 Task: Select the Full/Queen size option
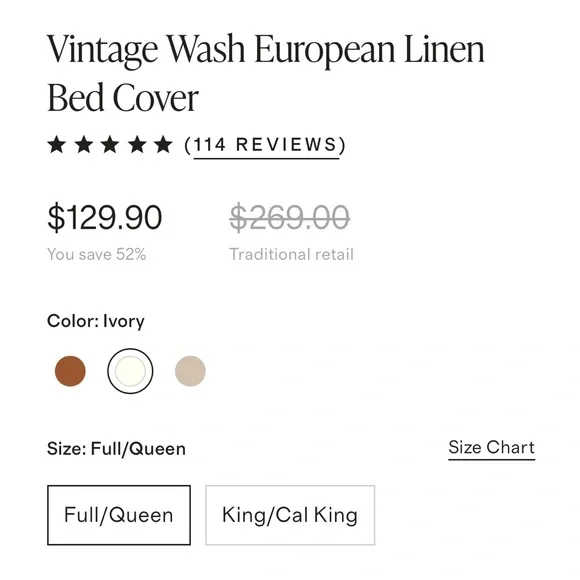(119, 515)
